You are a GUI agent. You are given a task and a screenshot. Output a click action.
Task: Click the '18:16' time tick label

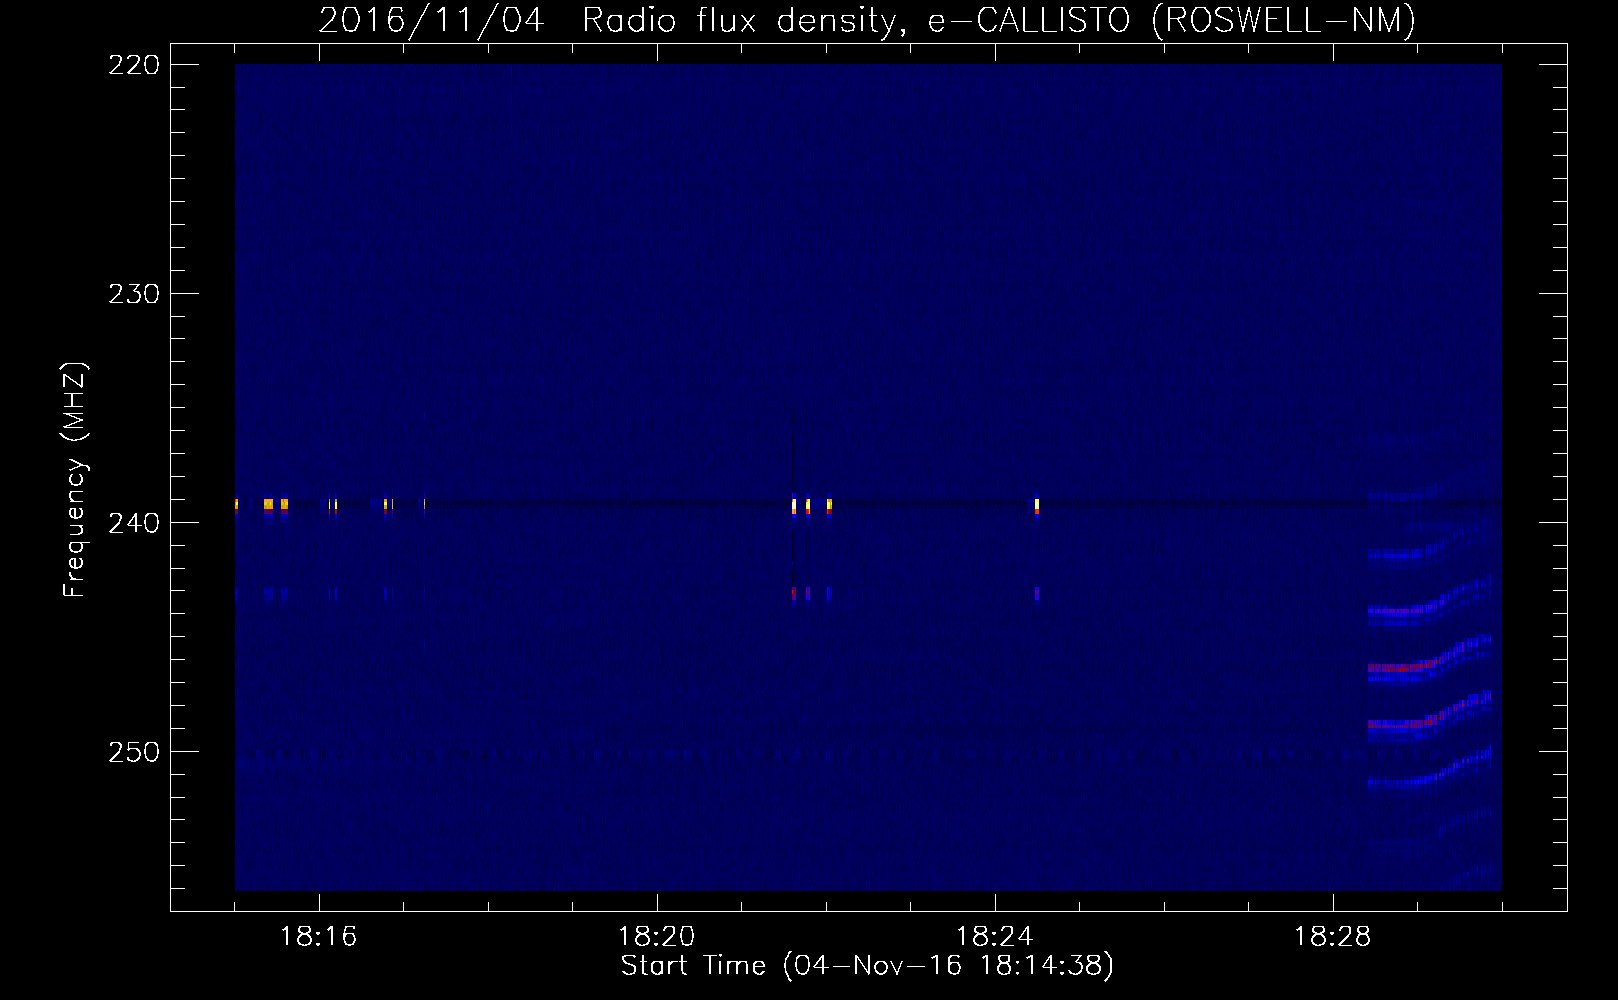click(318, 937)
